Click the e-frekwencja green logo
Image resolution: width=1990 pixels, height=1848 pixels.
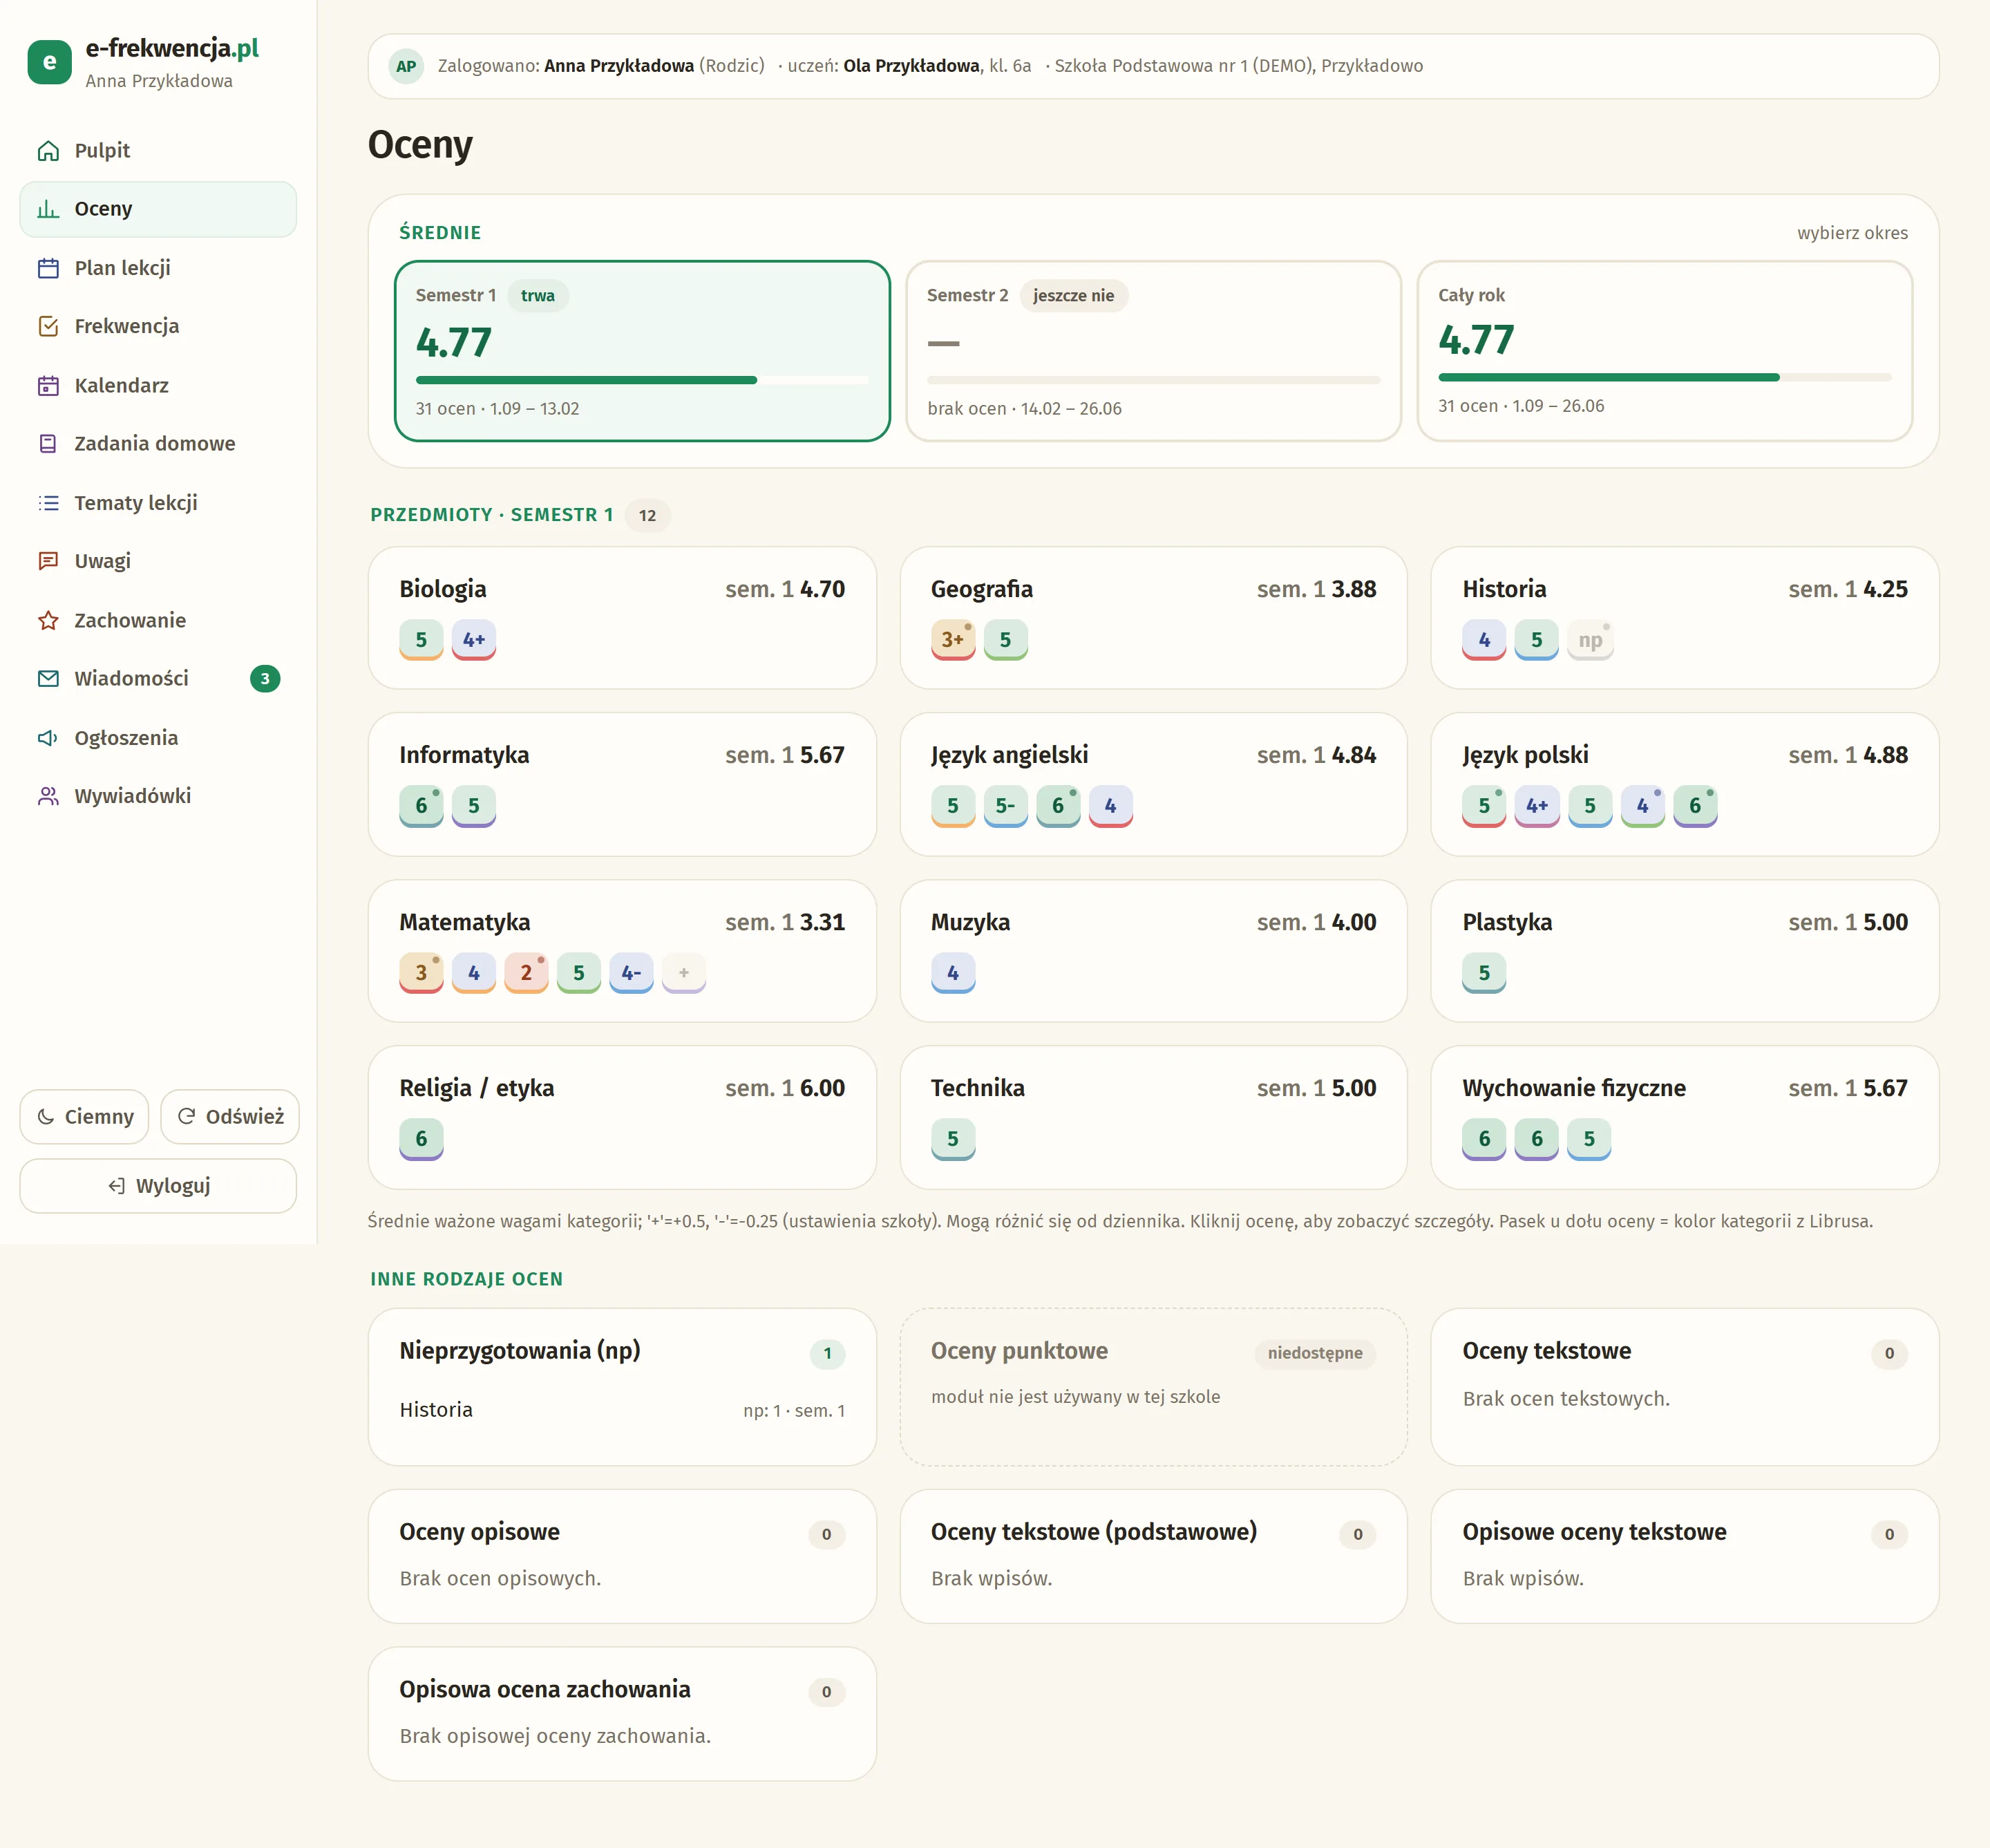(x=49, y=62)
